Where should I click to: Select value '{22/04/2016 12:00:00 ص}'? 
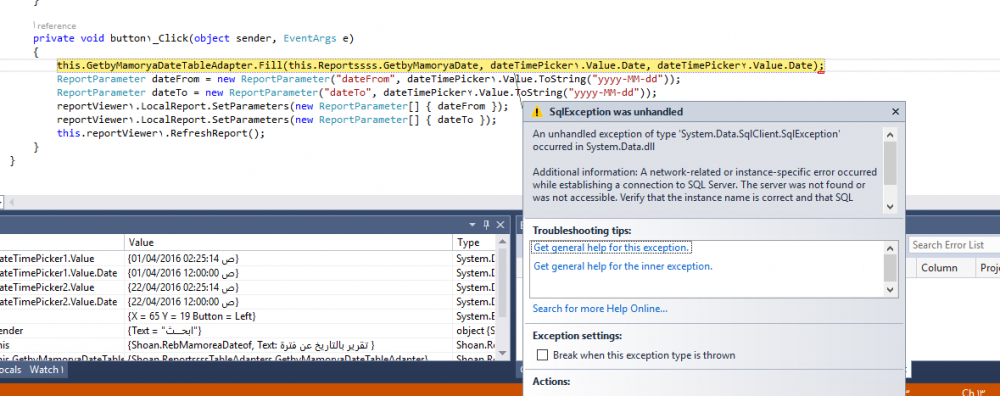tap(184, 302)
